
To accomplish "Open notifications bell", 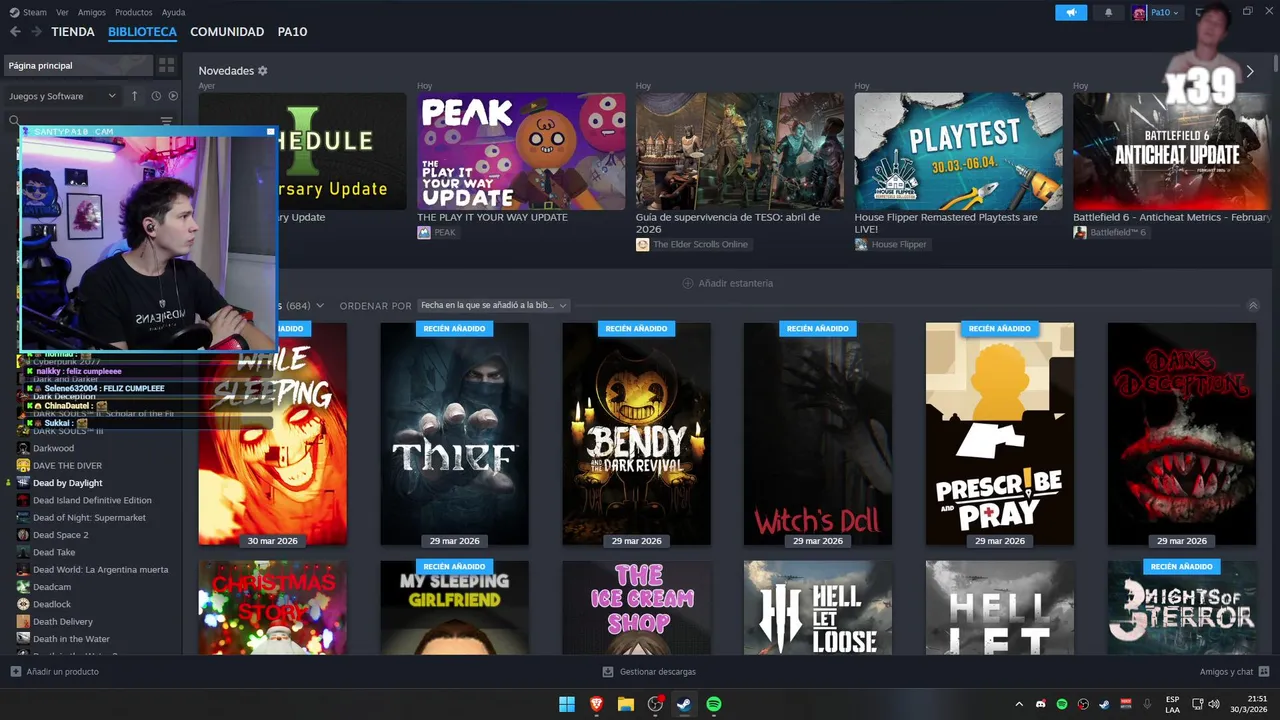I will [1108, 12].
